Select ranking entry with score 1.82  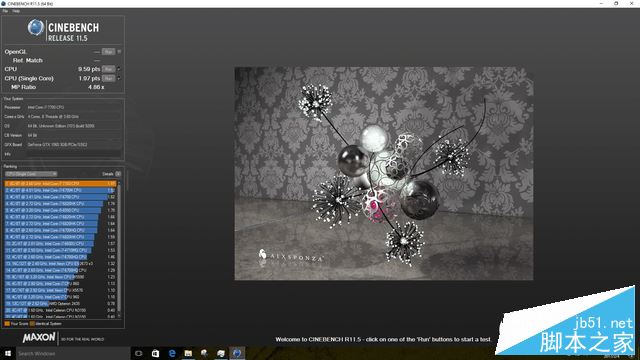(60, 197)
